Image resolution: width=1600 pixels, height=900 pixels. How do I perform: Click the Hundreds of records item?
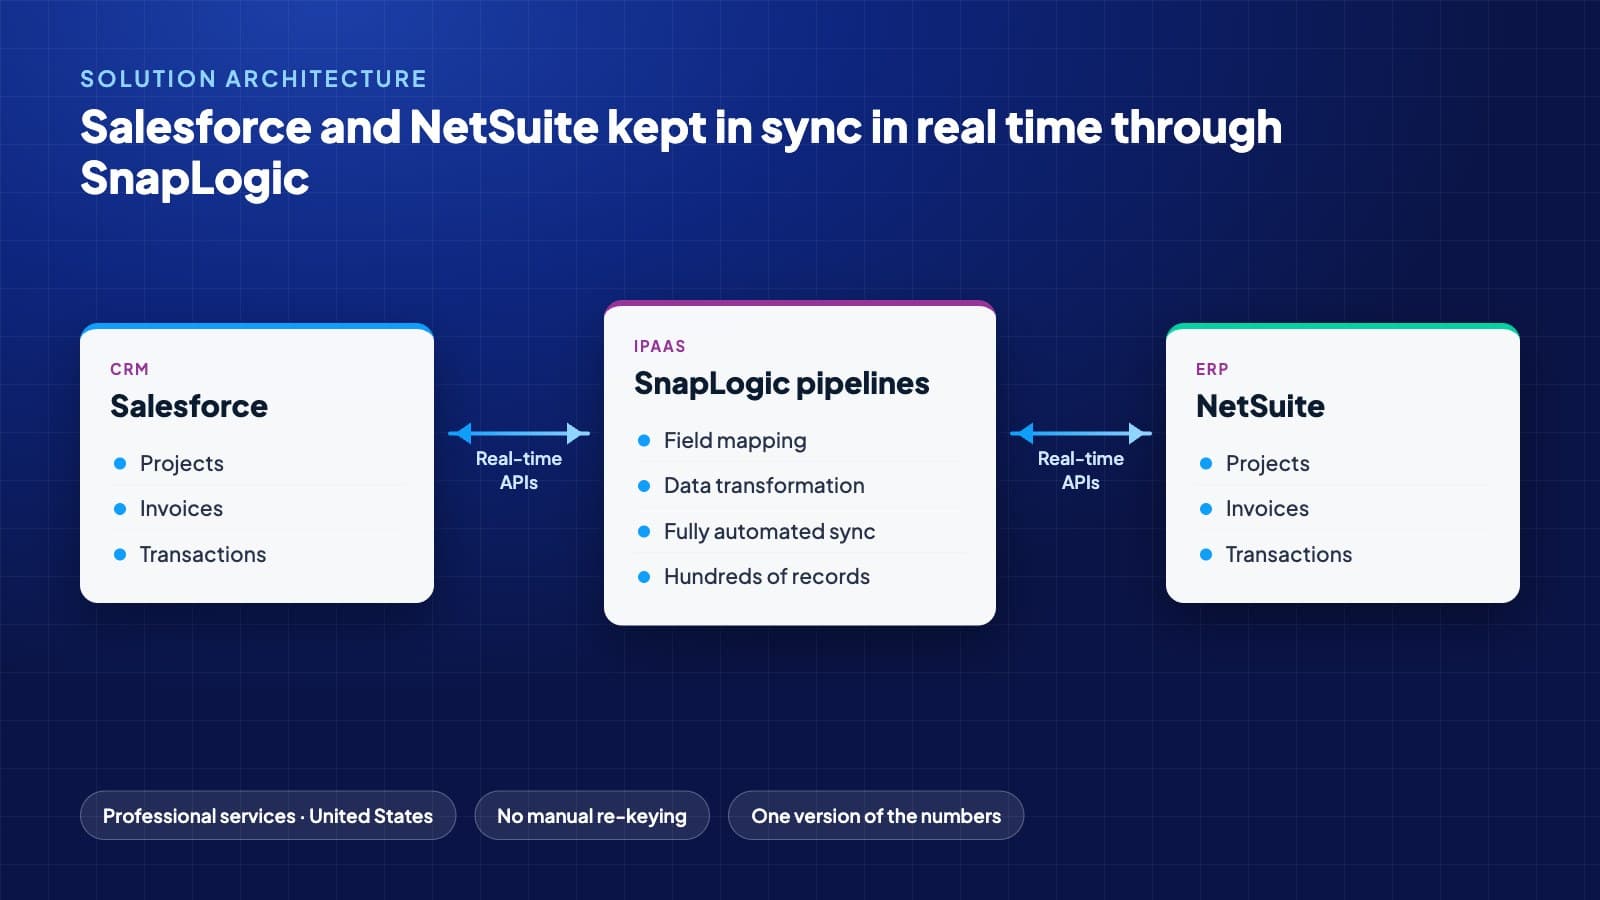point(767,576)
